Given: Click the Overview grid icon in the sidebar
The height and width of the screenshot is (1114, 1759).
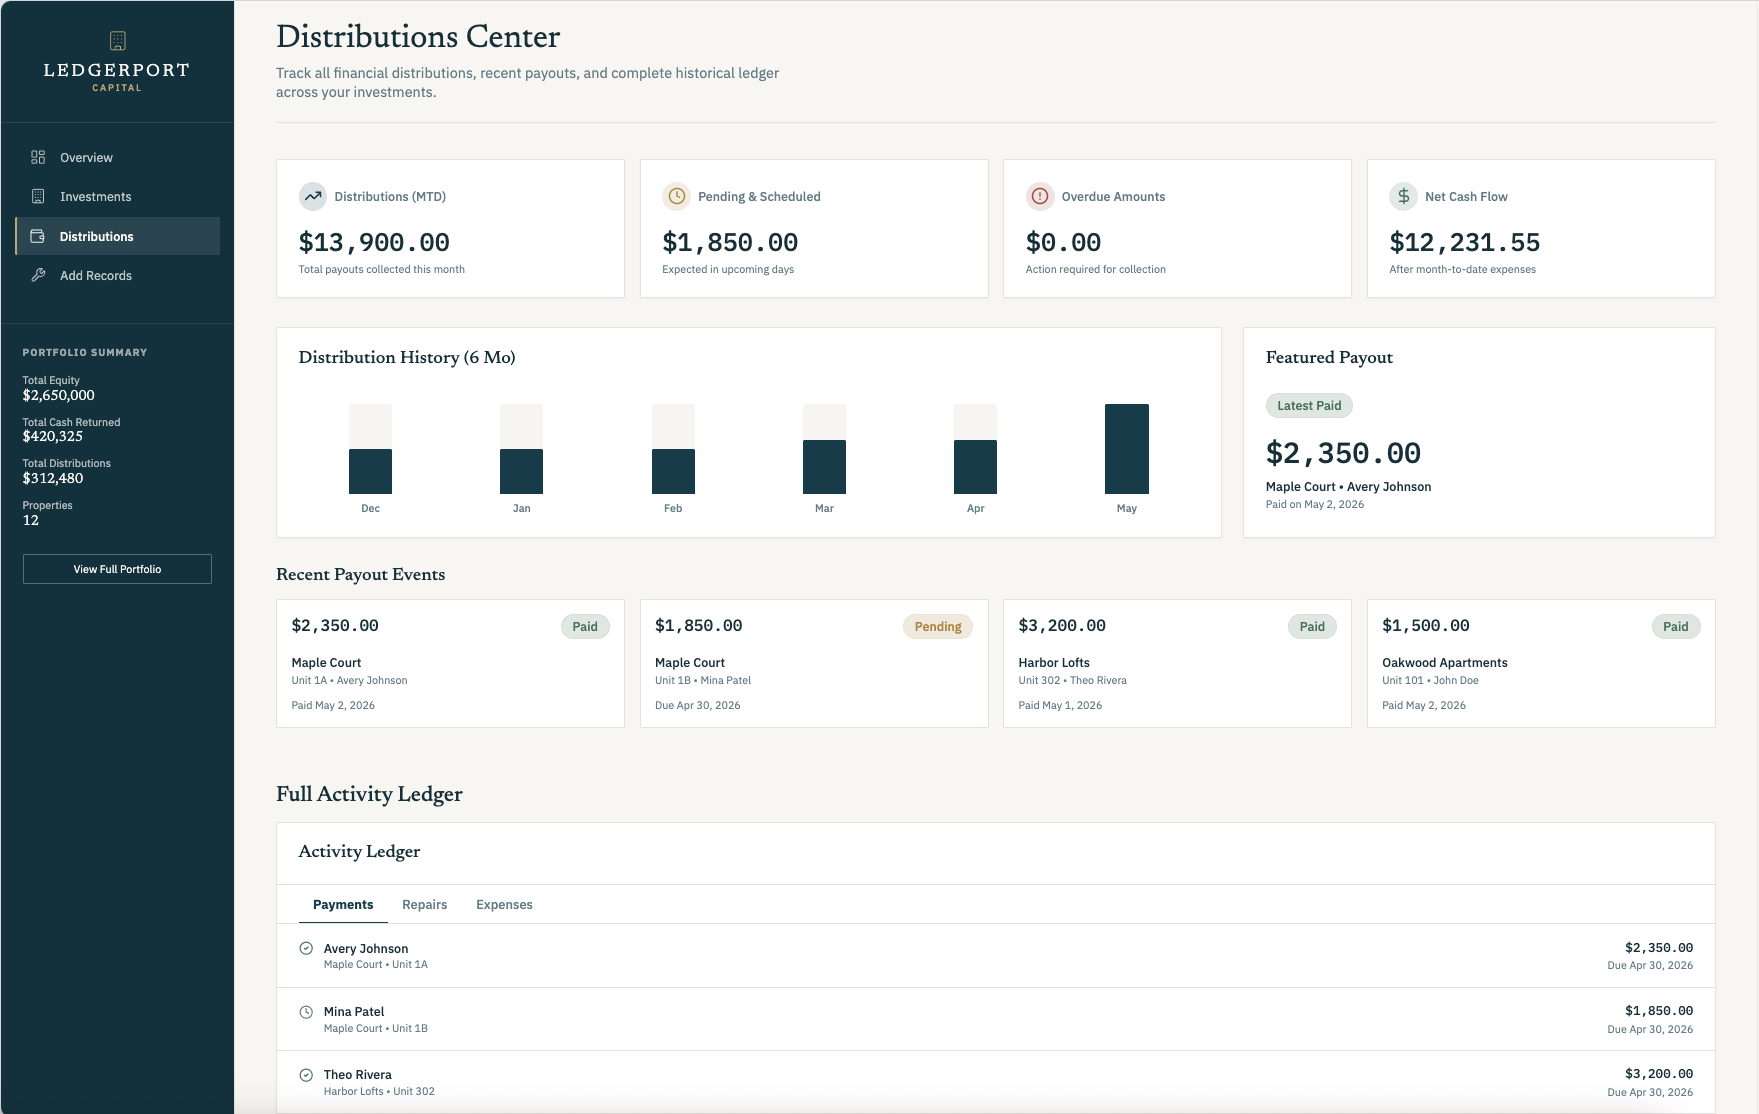Looking at the screenshot, I should coord(38,157).
